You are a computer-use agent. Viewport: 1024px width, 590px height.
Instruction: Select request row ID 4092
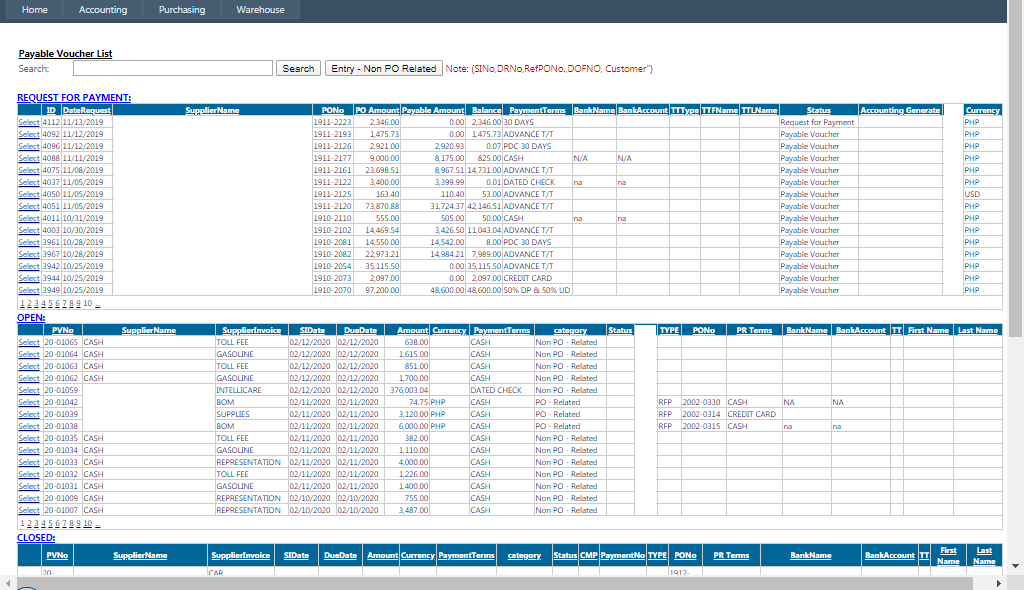click(x=29, y=134)
